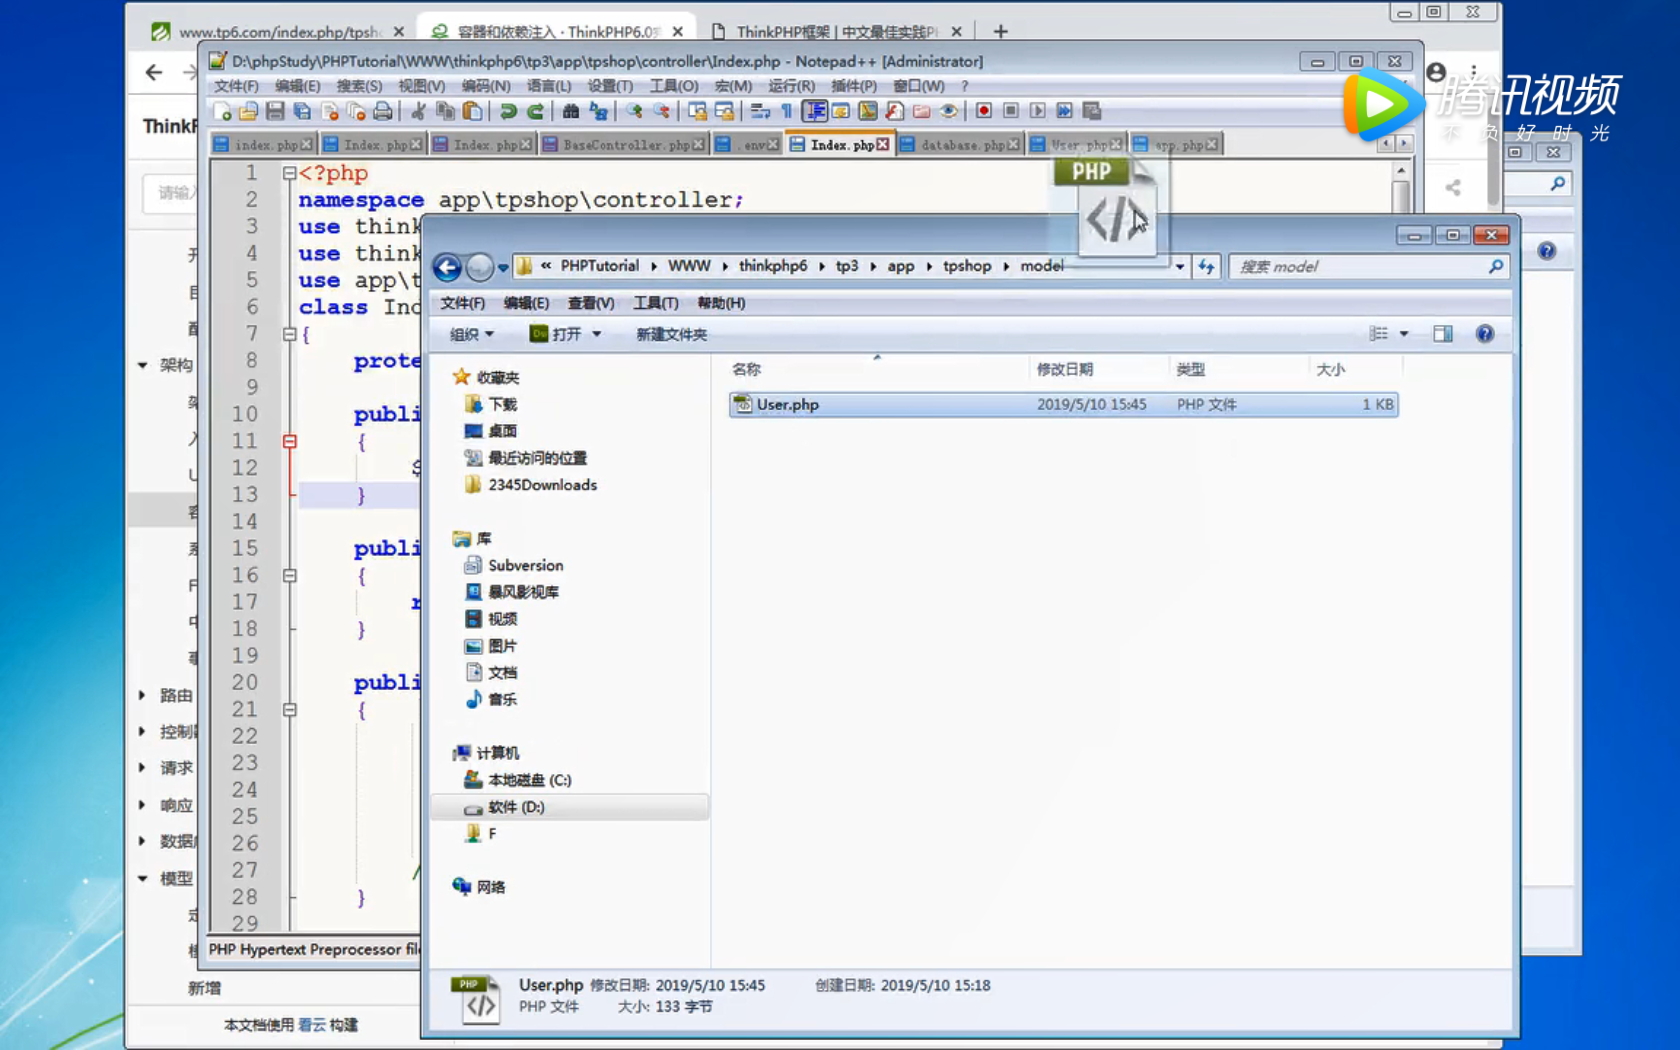1680x1050 pixels.
Task: Open Explorer's 查看(V) menu
Action: 591,303
